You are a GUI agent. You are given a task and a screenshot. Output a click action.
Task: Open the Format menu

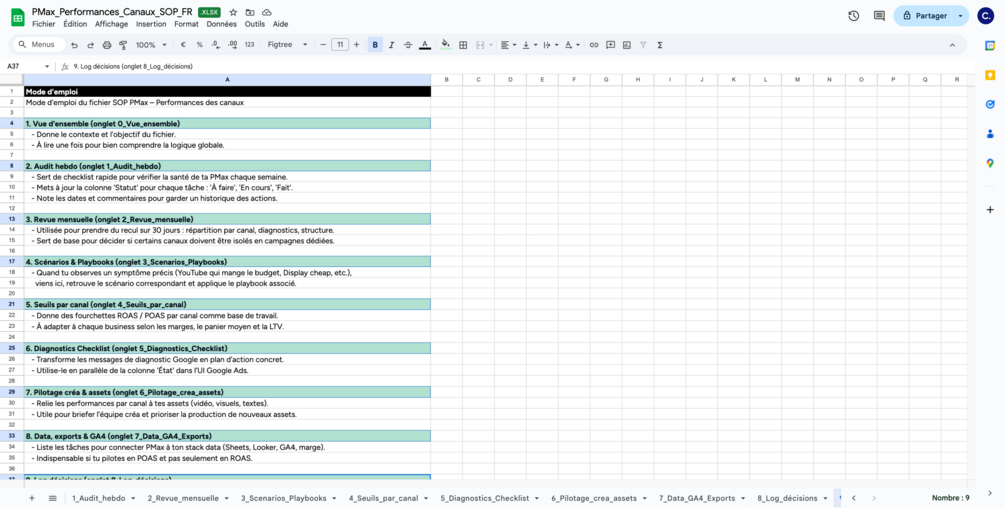[187, 24]
